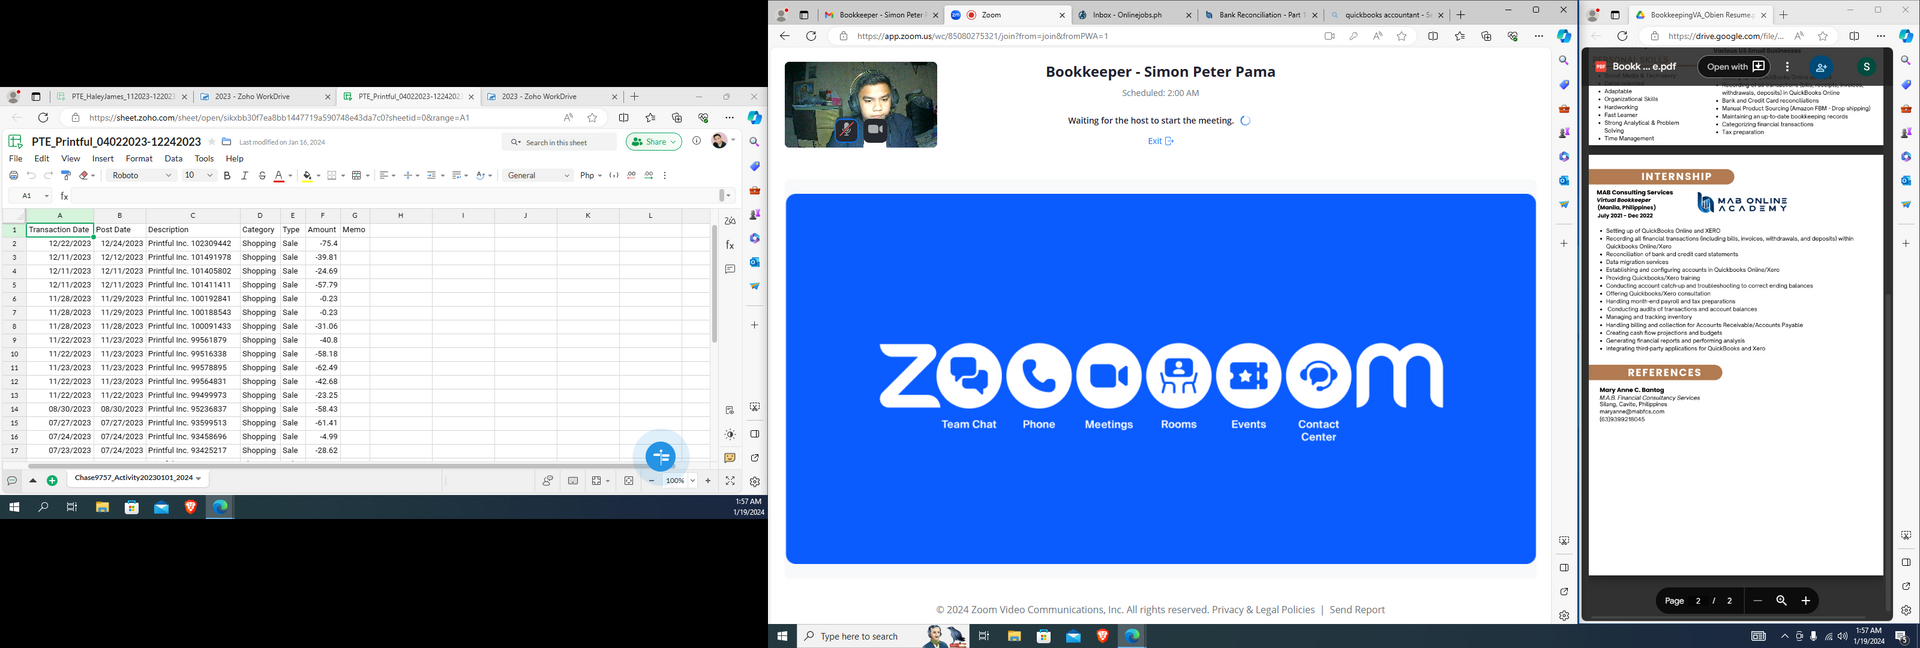Toggle strikethrough formatting in Zoho Sheet
Screen dimensions: 1920x648
(x=262, y=176)
